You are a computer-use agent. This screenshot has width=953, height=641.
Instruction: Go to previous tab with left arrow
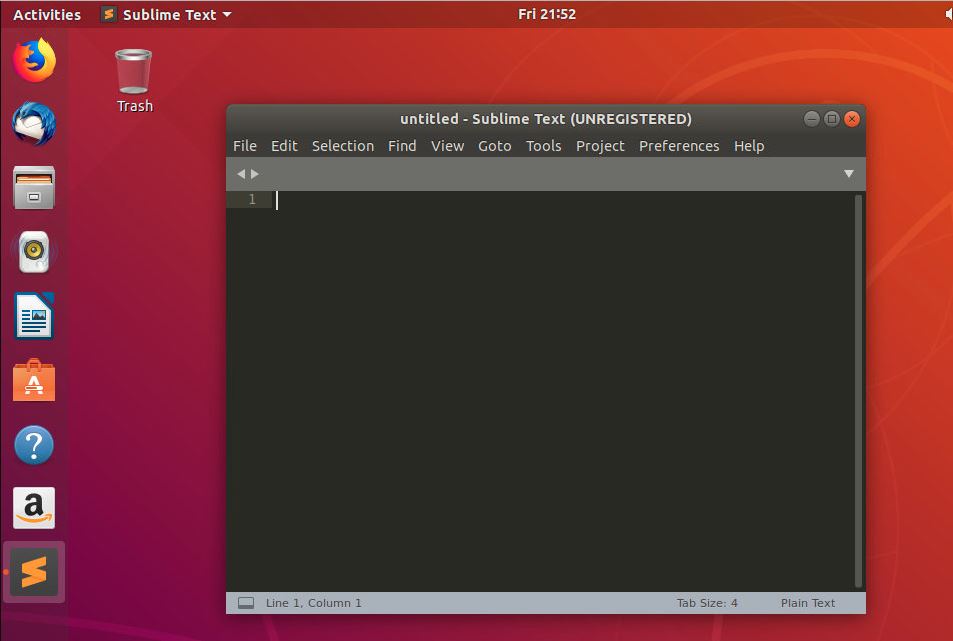point(241,174)
